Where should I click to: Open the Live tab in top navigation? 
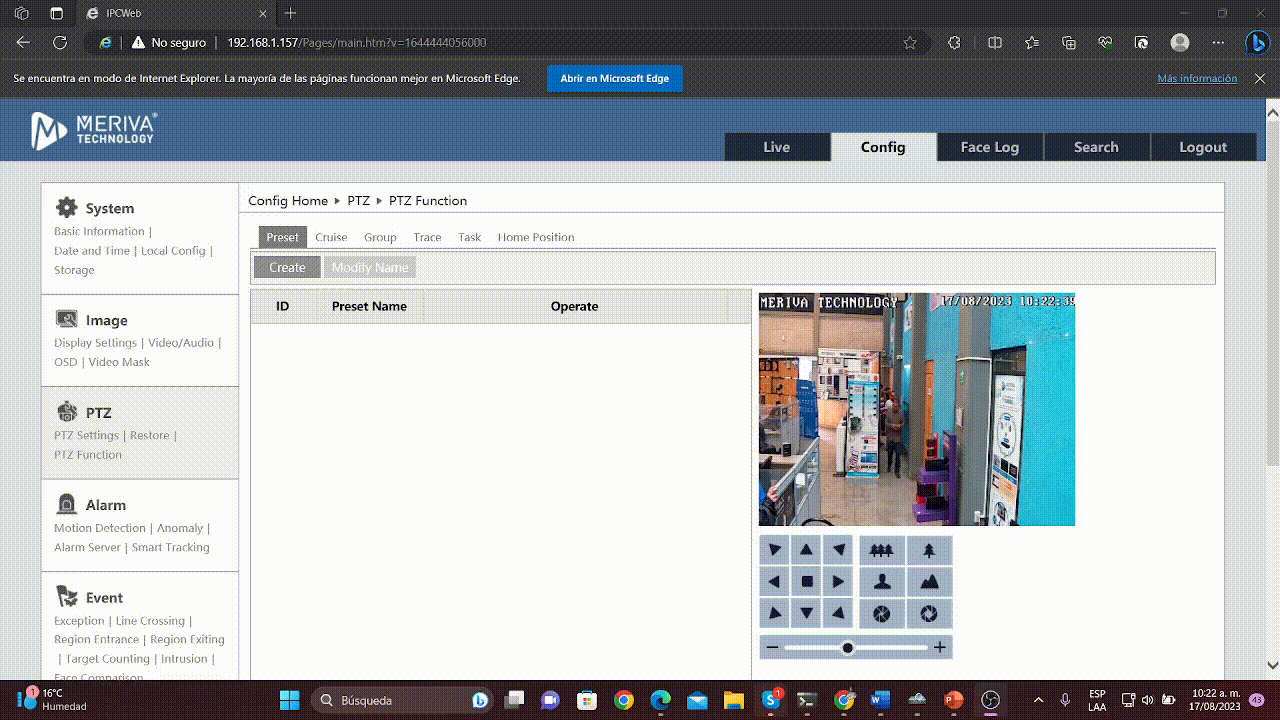click(777, 147)
